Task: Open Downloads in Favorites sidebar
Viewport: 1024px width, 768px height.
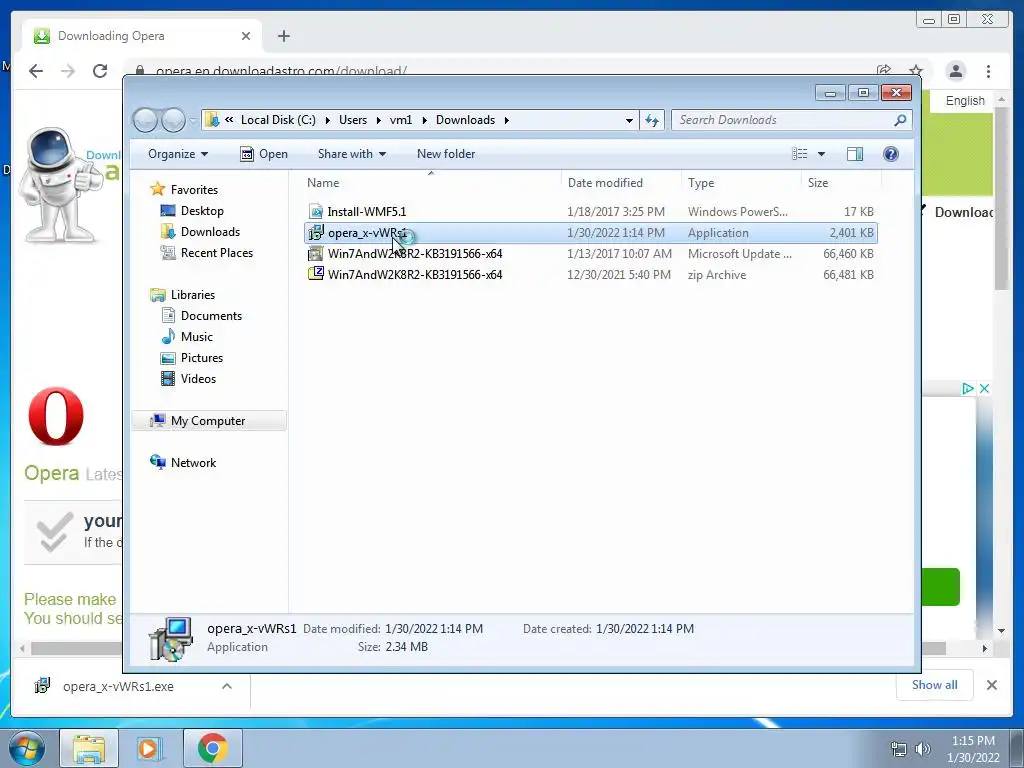Action: tap(210, 232)
